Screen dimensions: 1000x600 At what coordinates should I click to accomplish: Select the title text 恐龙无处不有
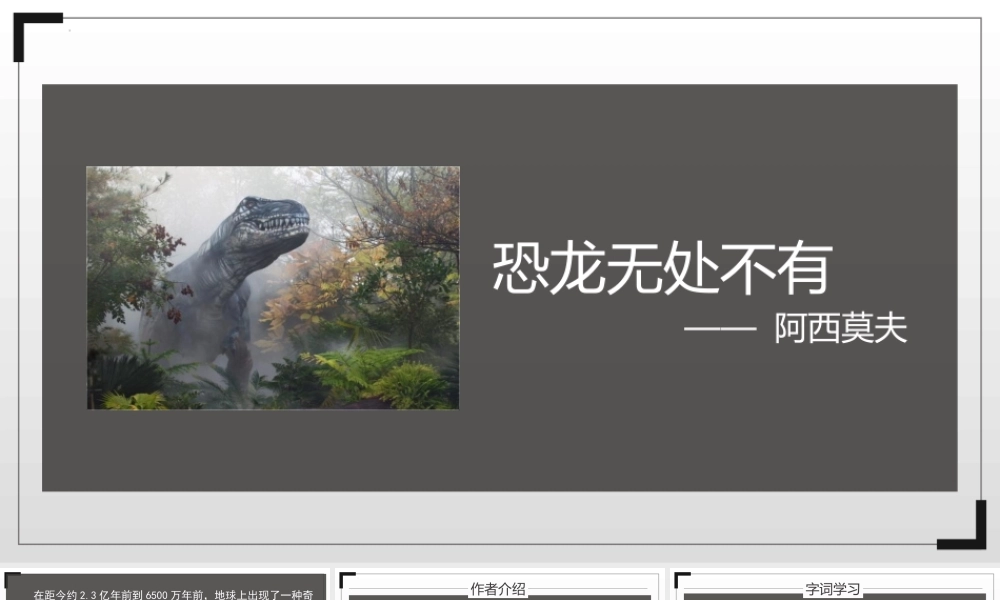point(663,268)
